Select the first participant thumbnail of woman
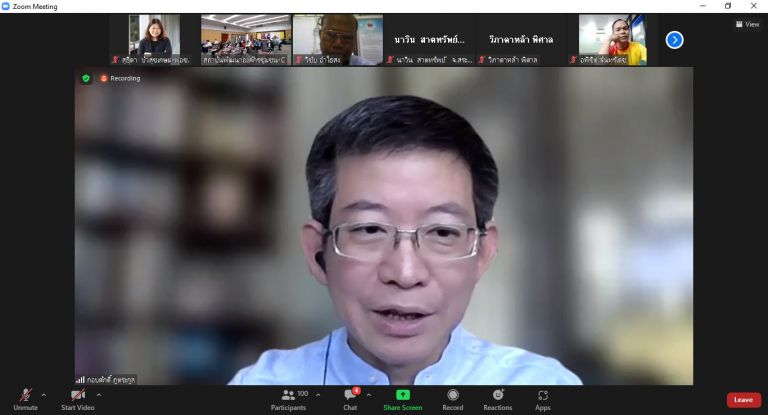Image resolution: width=768 pixels, height=415 pixels. click(x=154, y=39)
